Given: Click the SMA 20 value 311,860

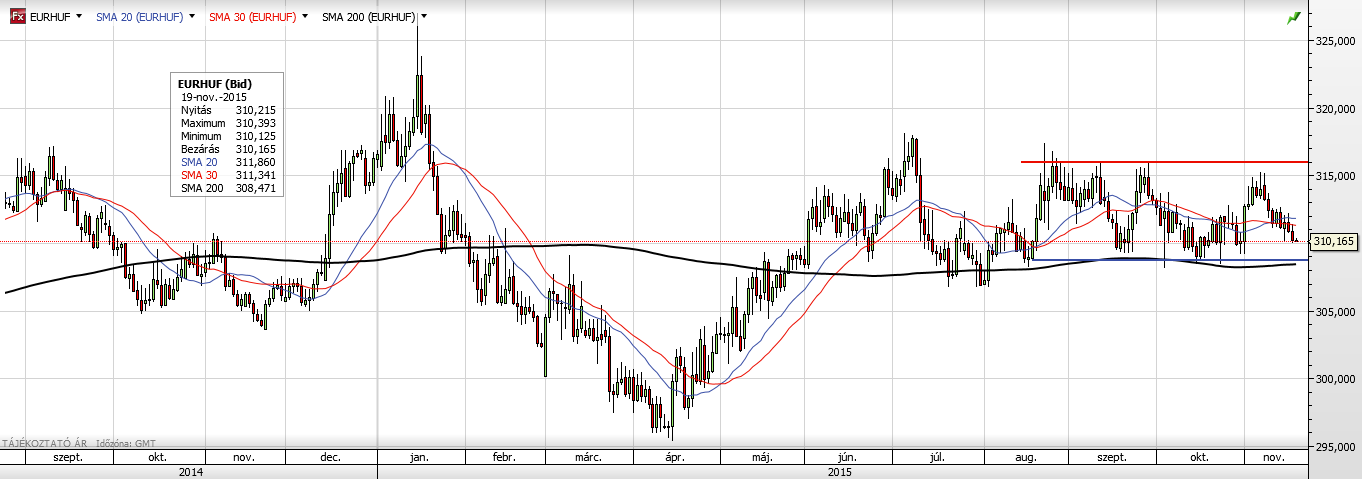Looking at the screenshot, I should (x=258, y=161).
